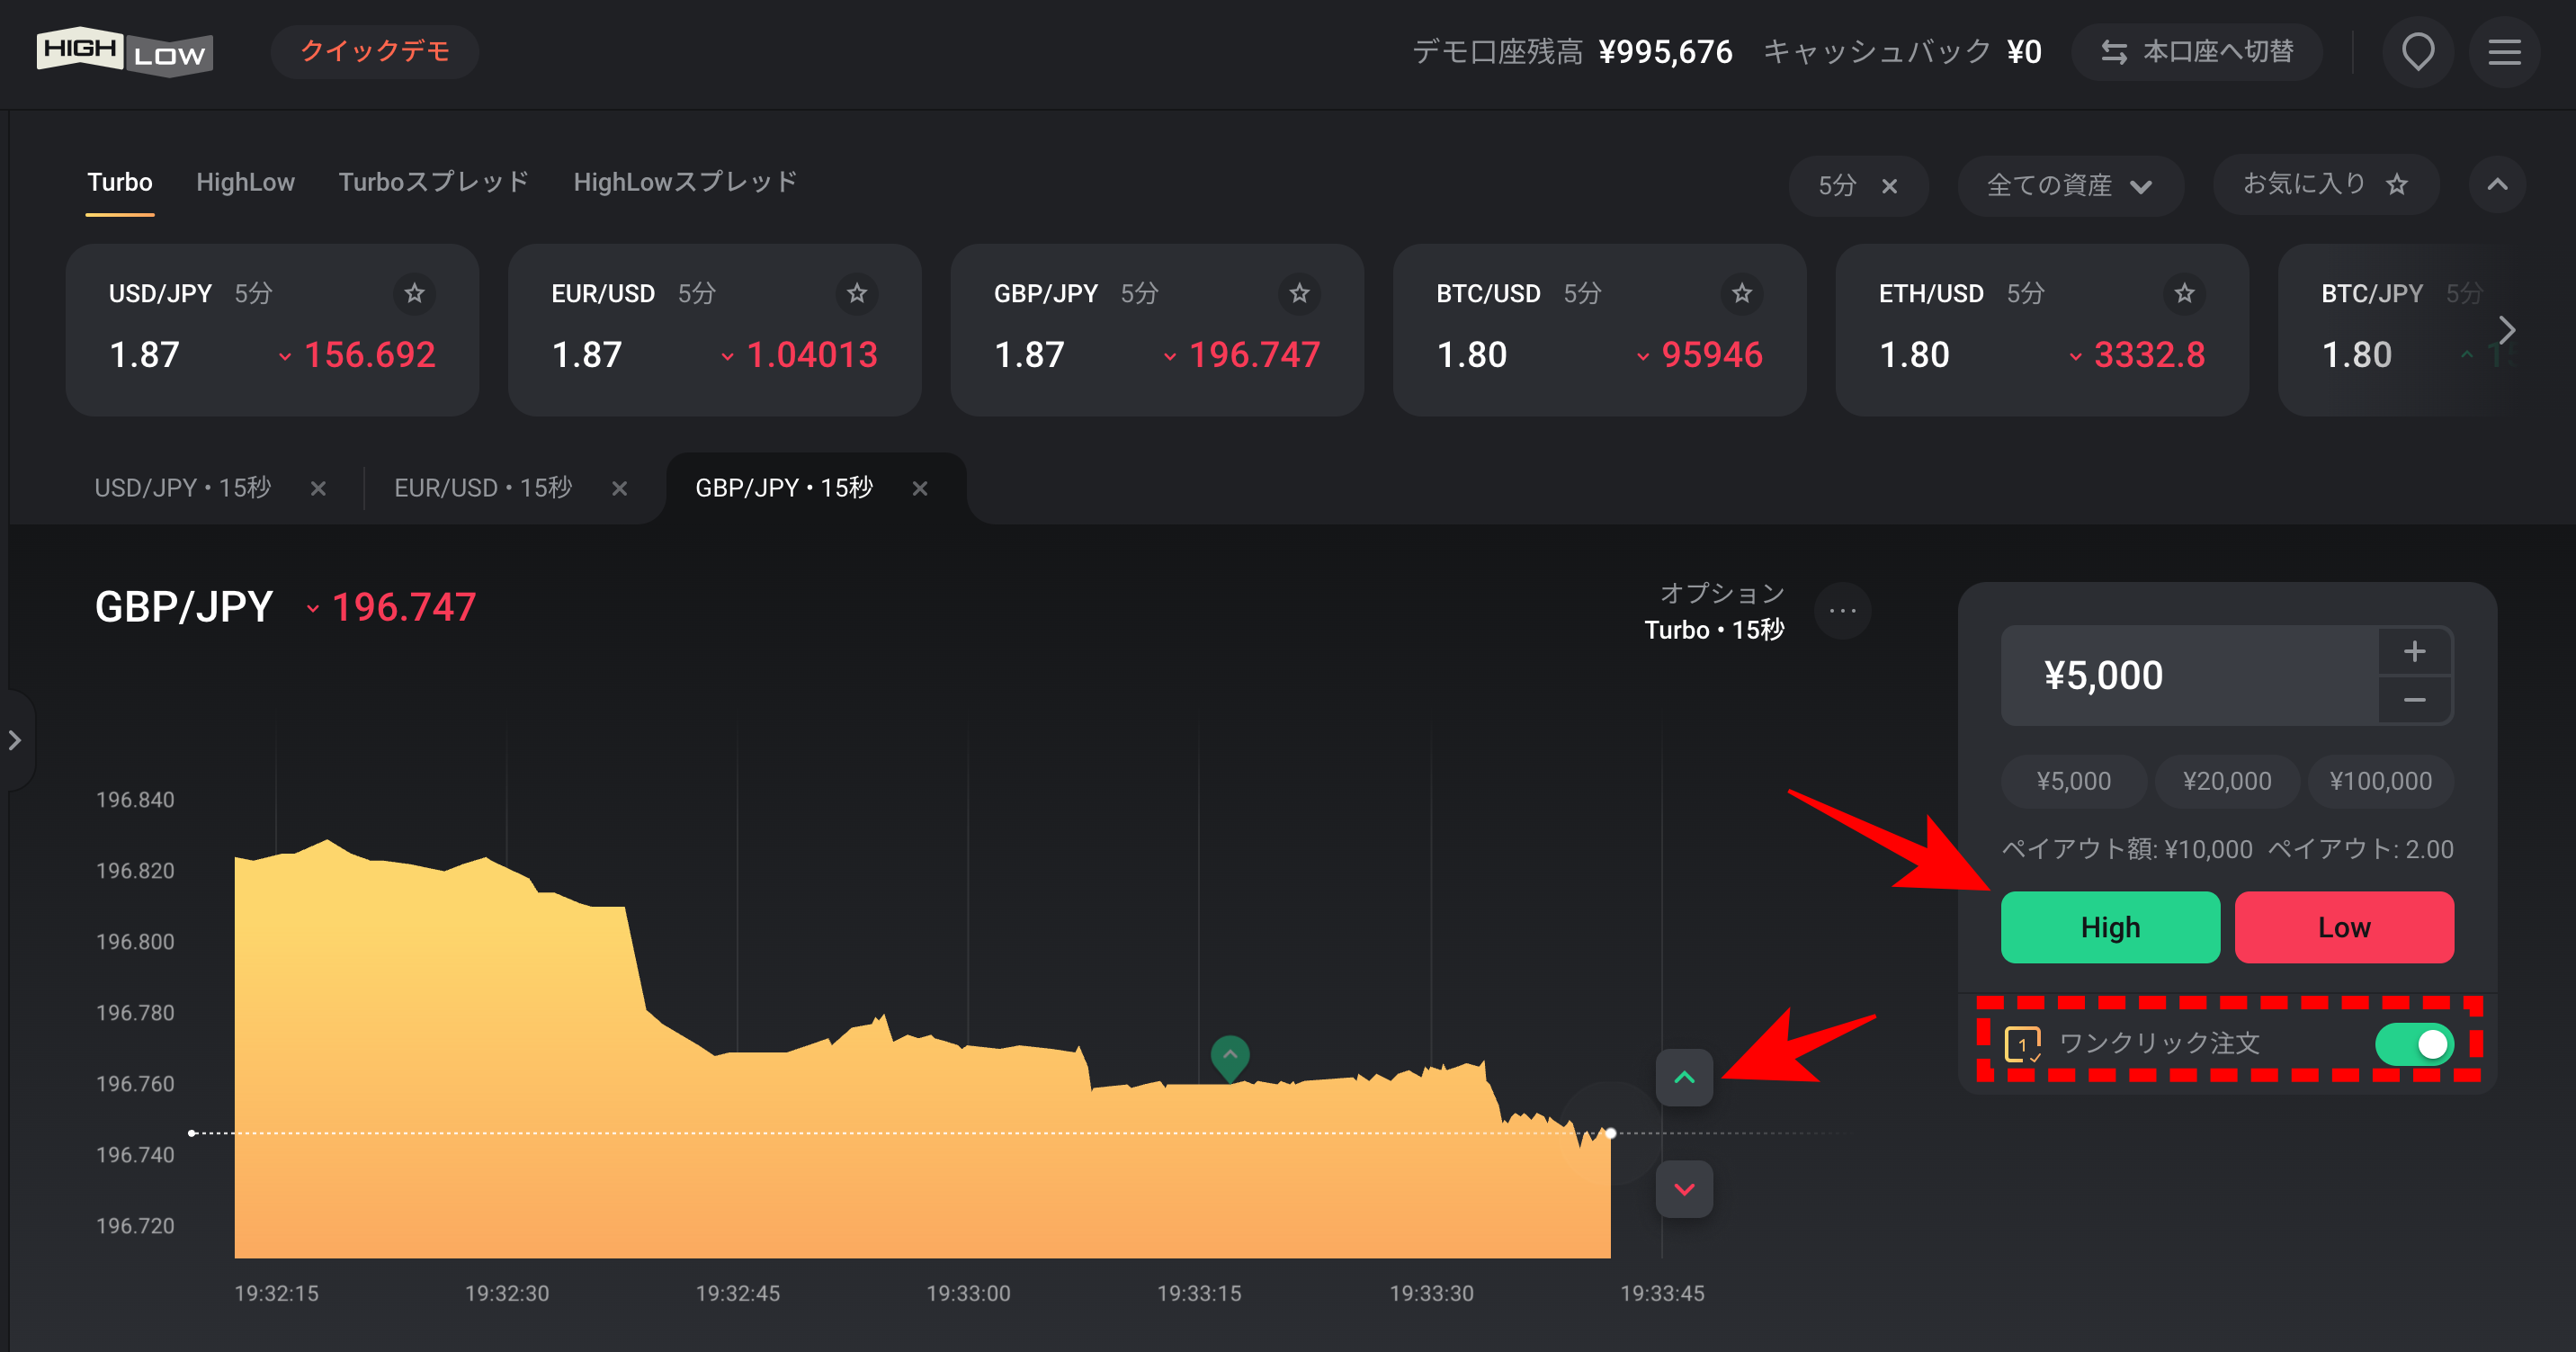Collapse the asset list with up chevron

coord(2497,184)
